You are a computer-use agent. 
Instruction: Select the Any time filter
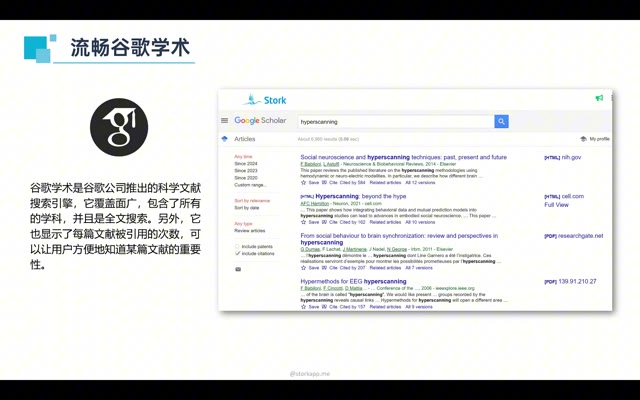243,157
